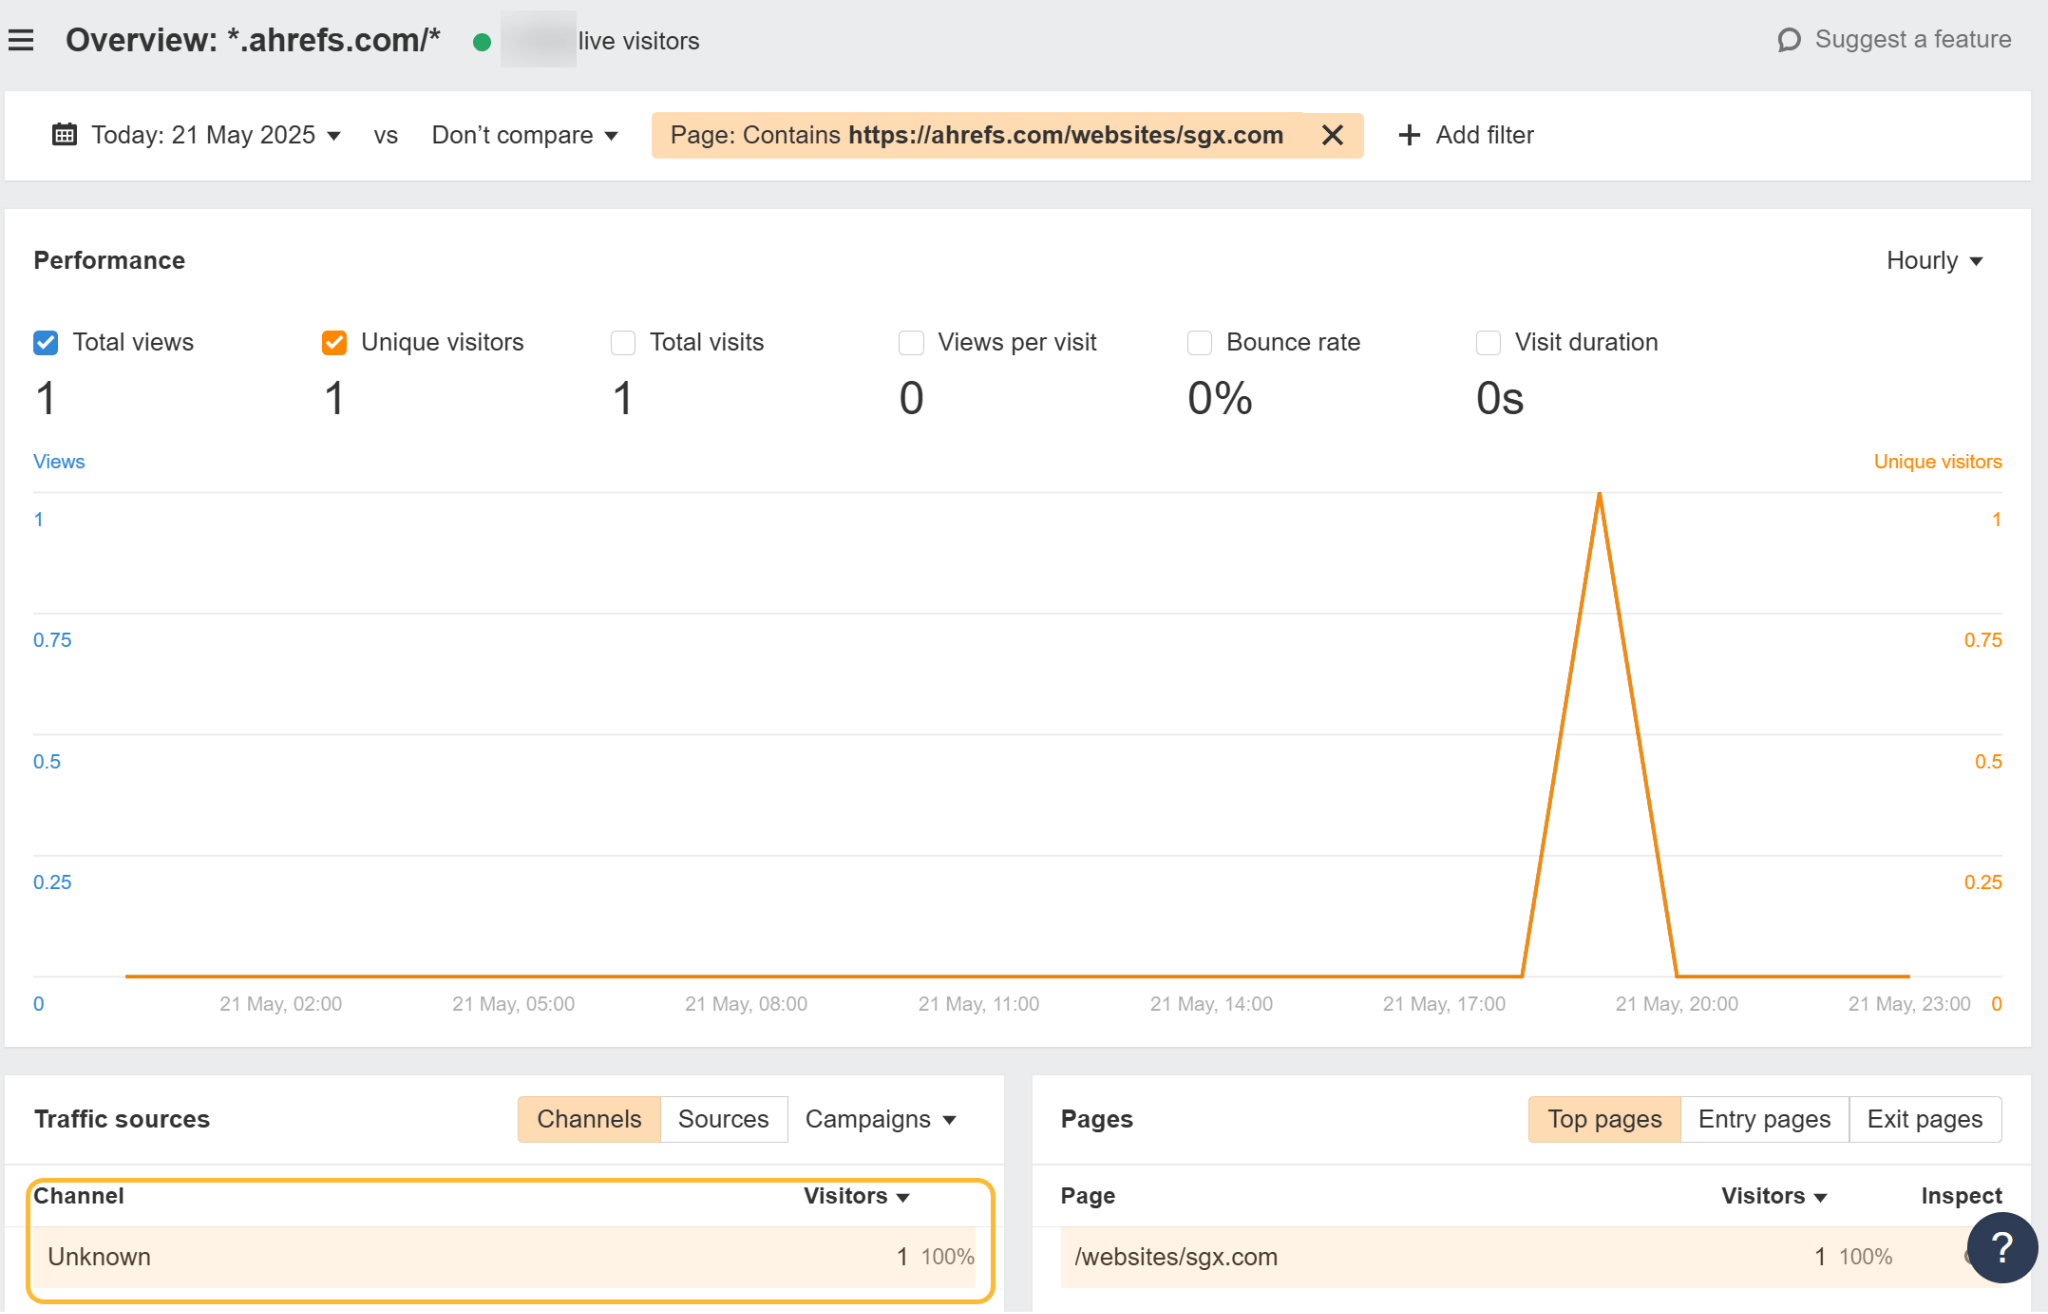Click the Views axis label link
The width and height of the screenshot is (2048, 1314).
[58, 461]
